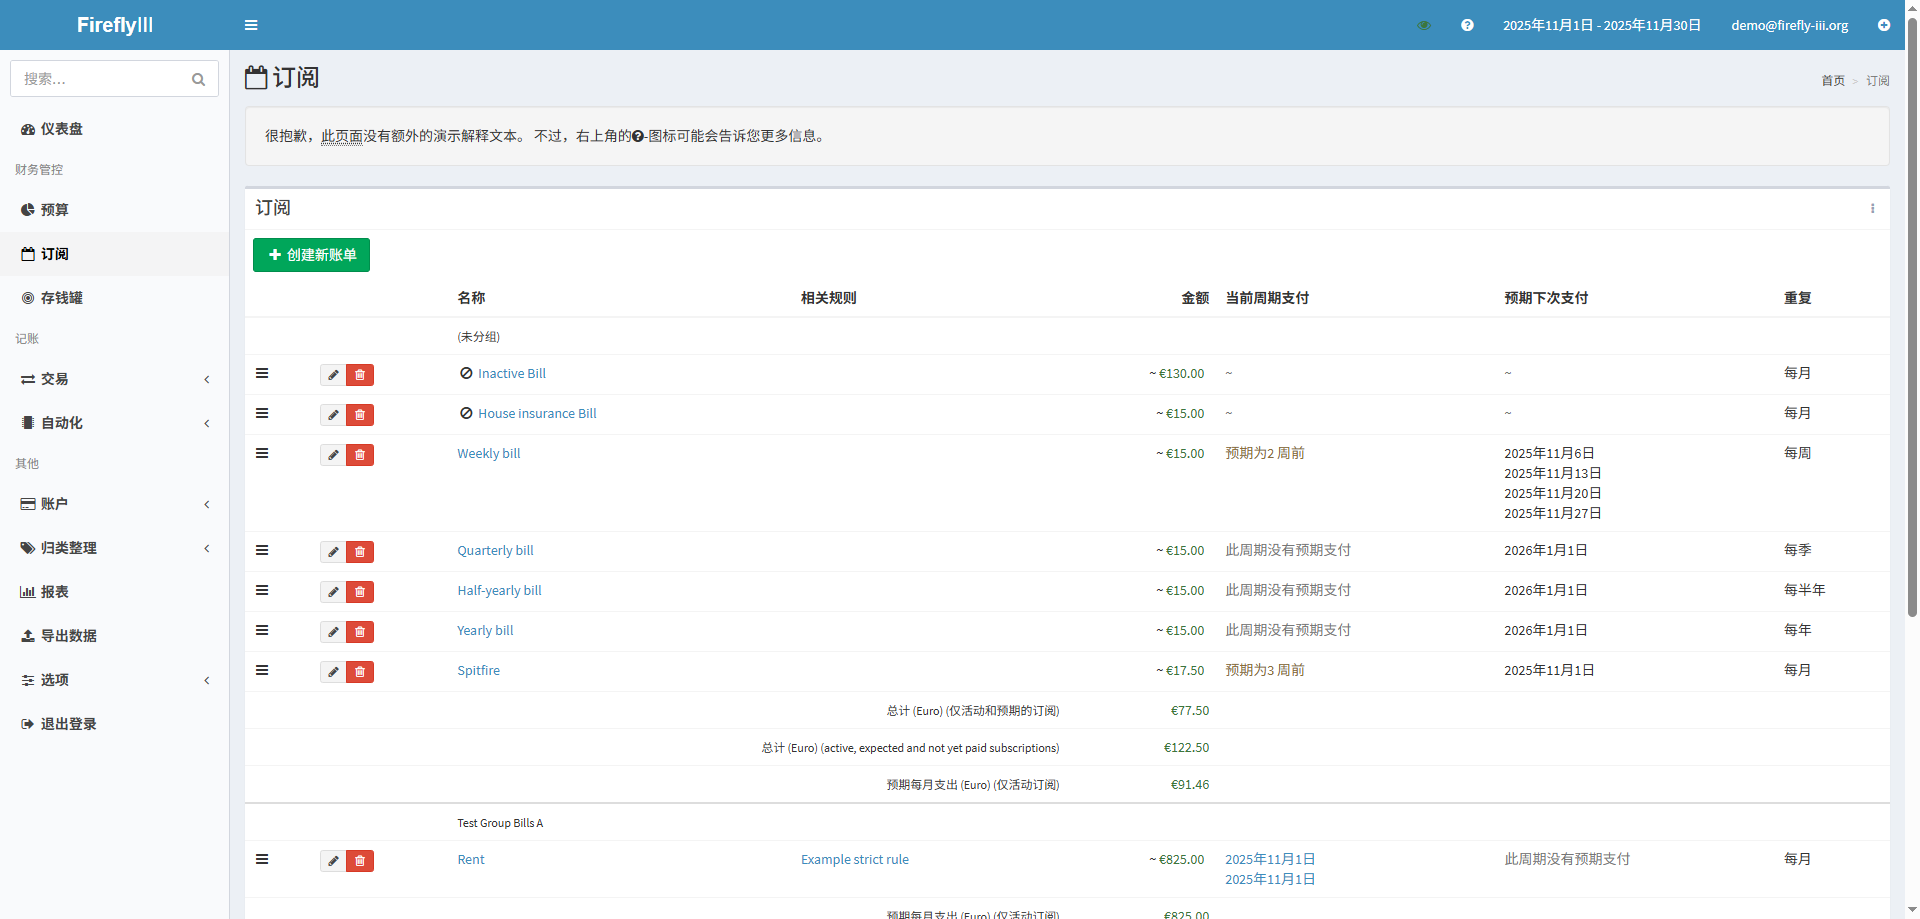Image resolution: width=1920 pixels, height=919 pixels.
Task: Click the pencil edit icon for Weekly bill
Action: coord(333,455)
